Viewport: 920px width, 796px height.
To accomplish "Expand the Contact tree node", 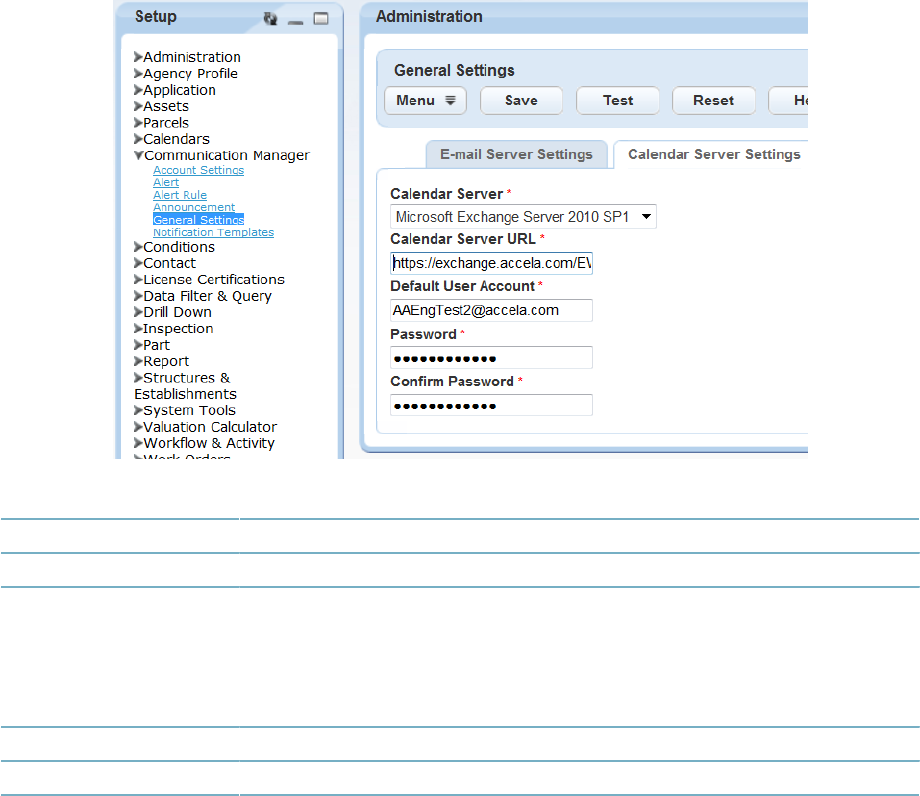I will point(138,263).
